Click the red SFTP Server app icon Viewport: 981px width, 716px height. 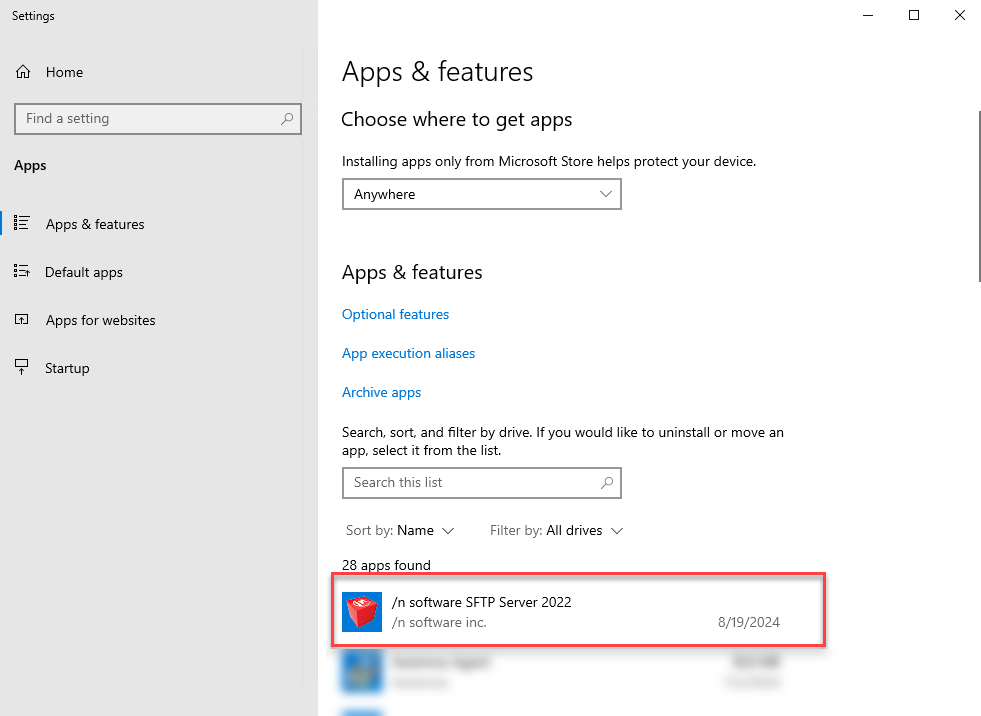pyautogui.click(x=361, y=612)
